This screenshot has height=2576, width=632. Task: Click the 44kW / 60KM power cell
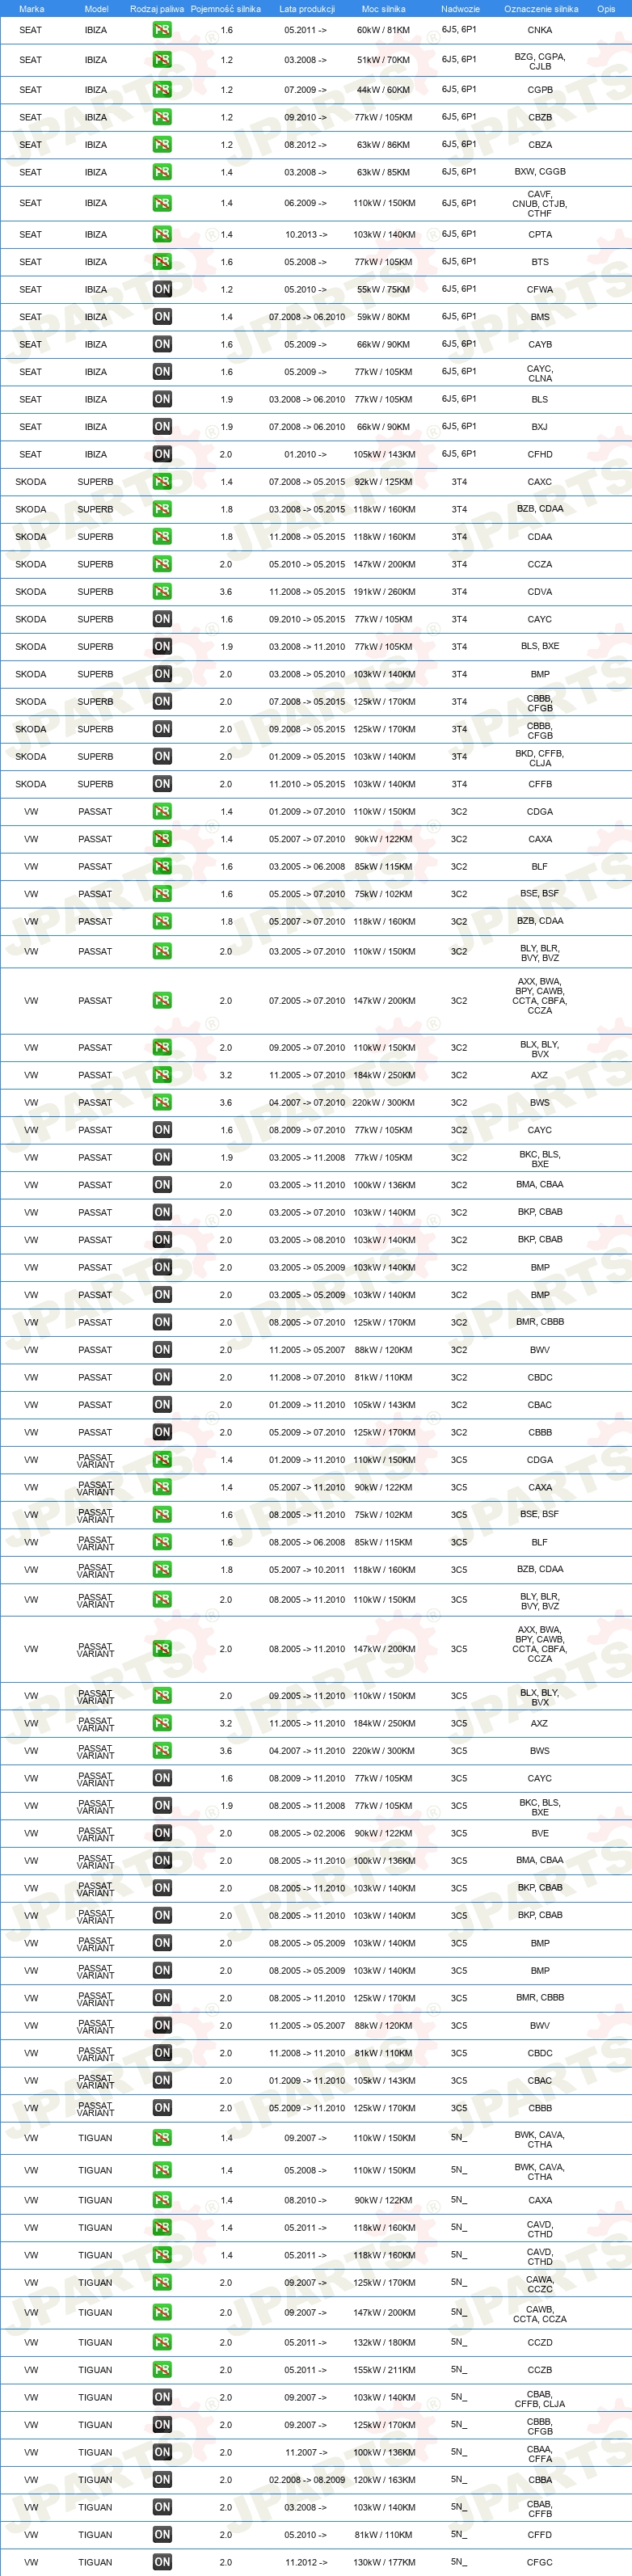[384, 90]
